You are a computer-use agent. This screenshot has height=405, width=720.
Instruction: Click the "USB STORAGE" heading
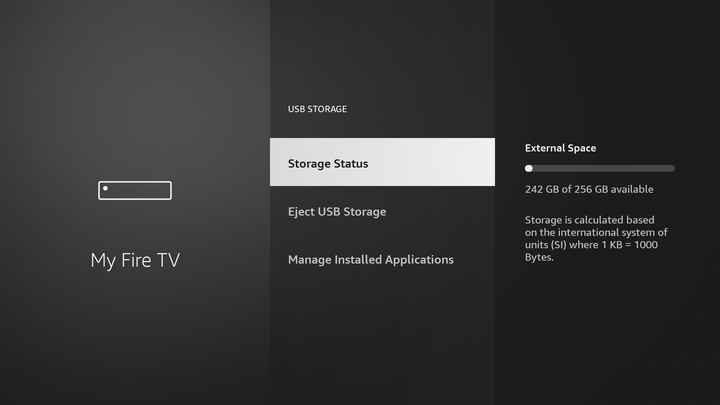317,109
